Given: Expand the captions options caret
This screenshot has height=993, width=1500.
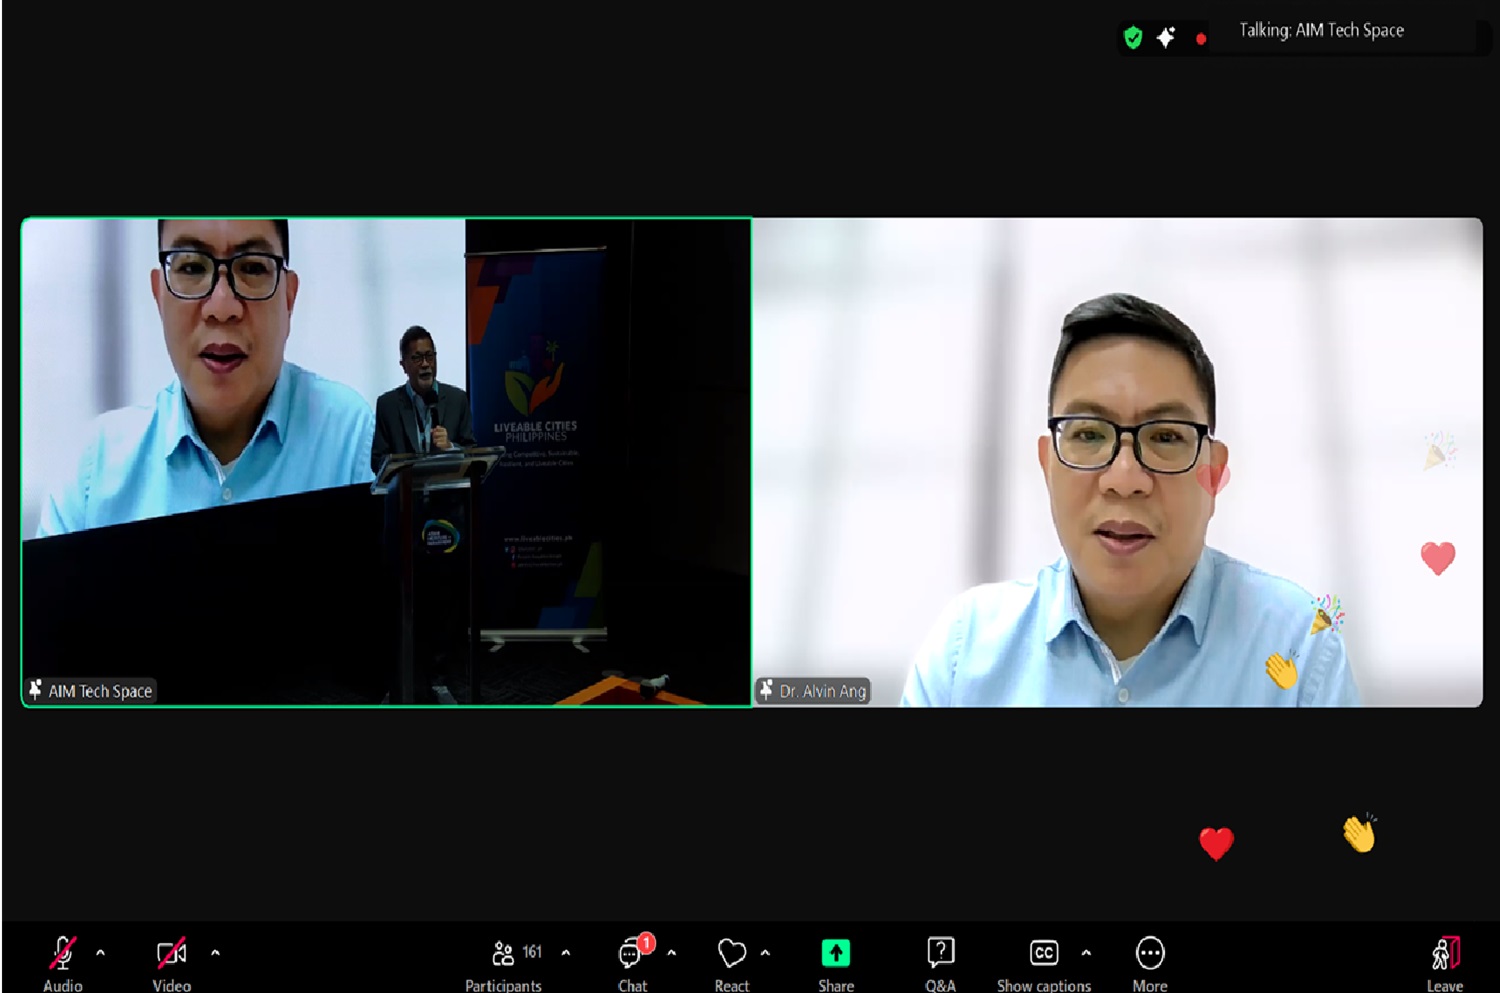Looking at the screenshot, I should click(1086, 953).
